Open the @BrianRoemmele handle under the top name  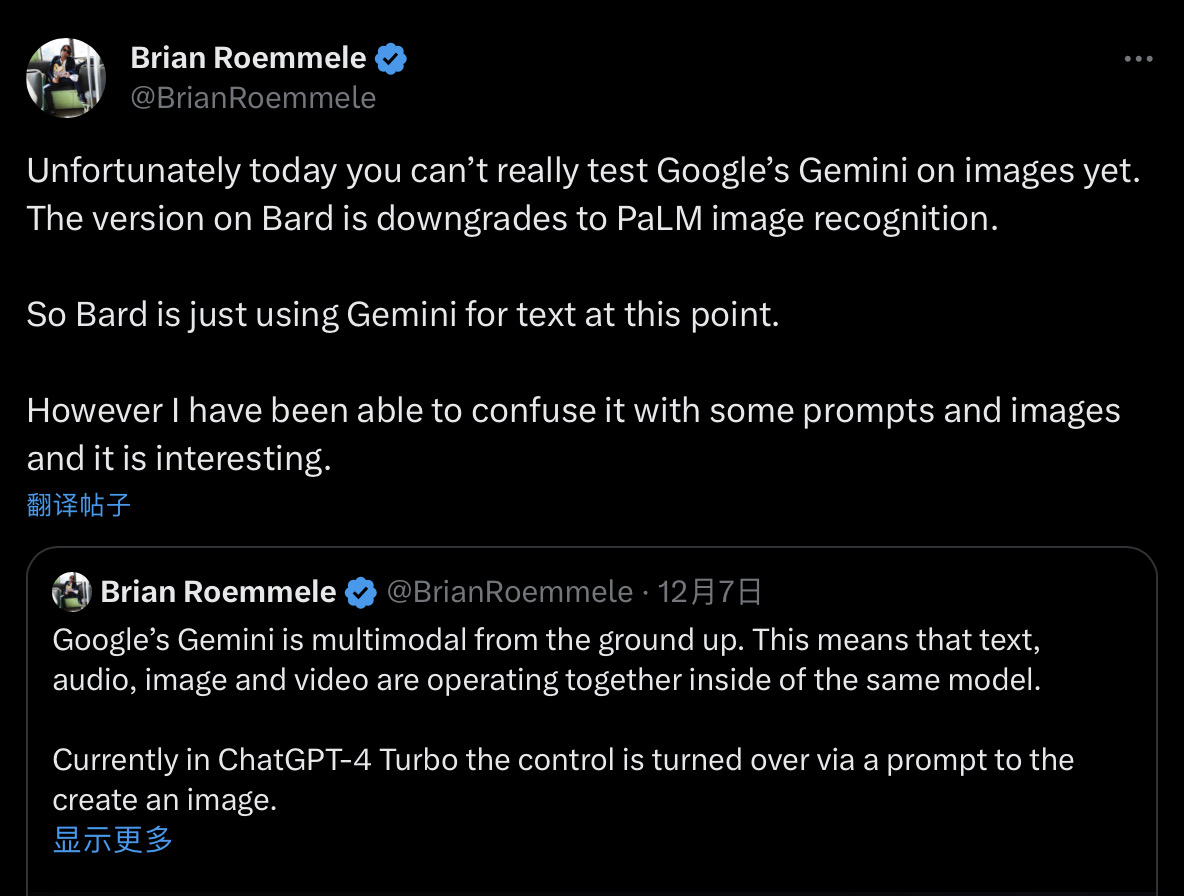(x=253, y=97)
